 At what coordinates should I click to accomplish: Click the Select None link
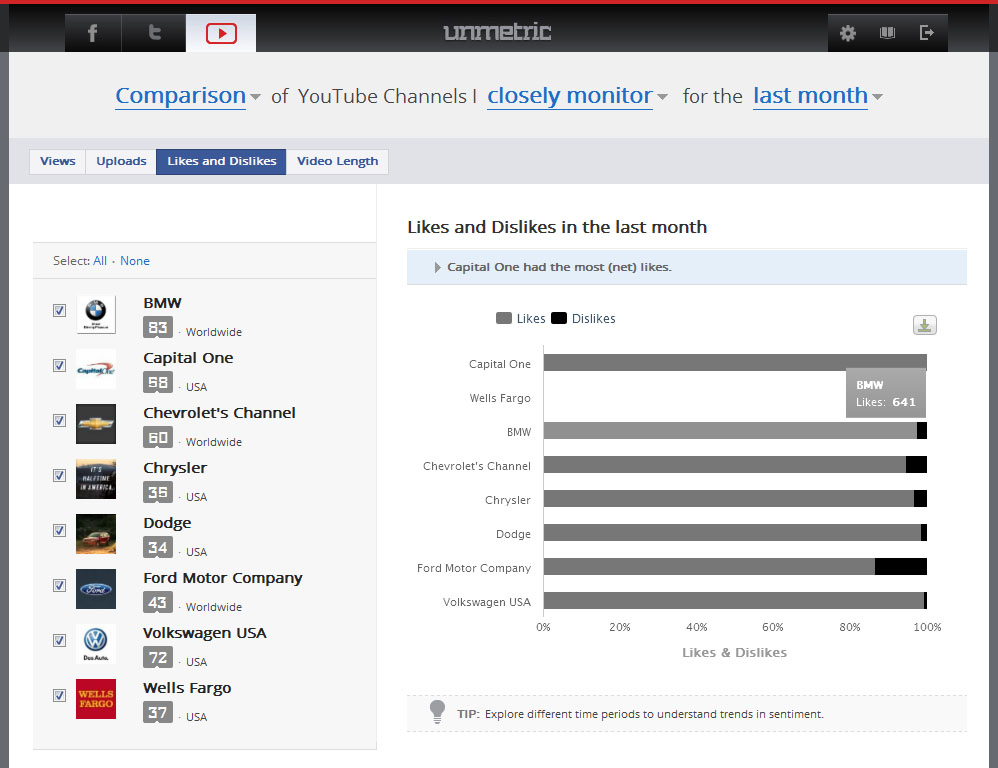point(135,261)
